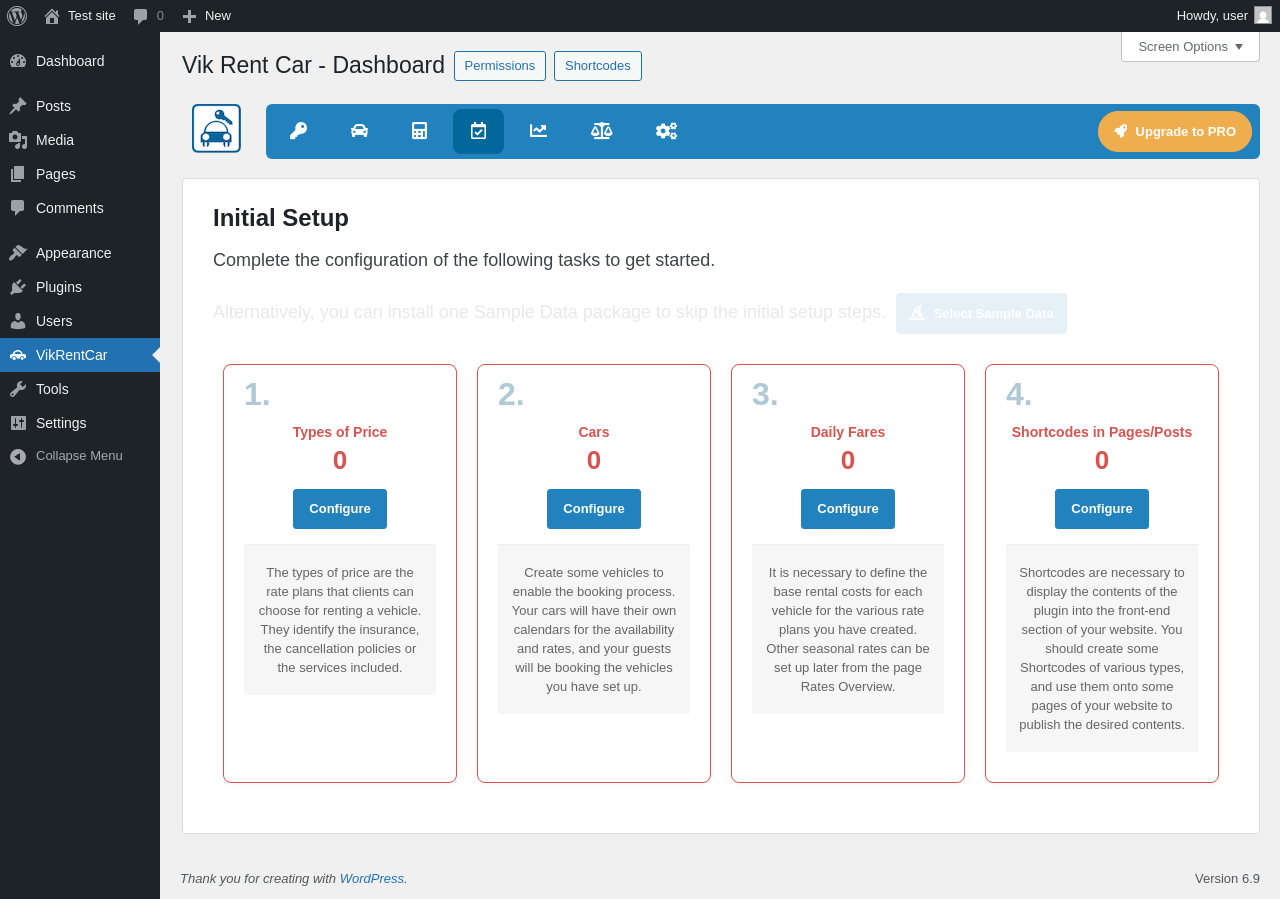Viewport: 1280px width, 899px height.
Task: Open Permissions settings
Action: click(x=500, y=66)
